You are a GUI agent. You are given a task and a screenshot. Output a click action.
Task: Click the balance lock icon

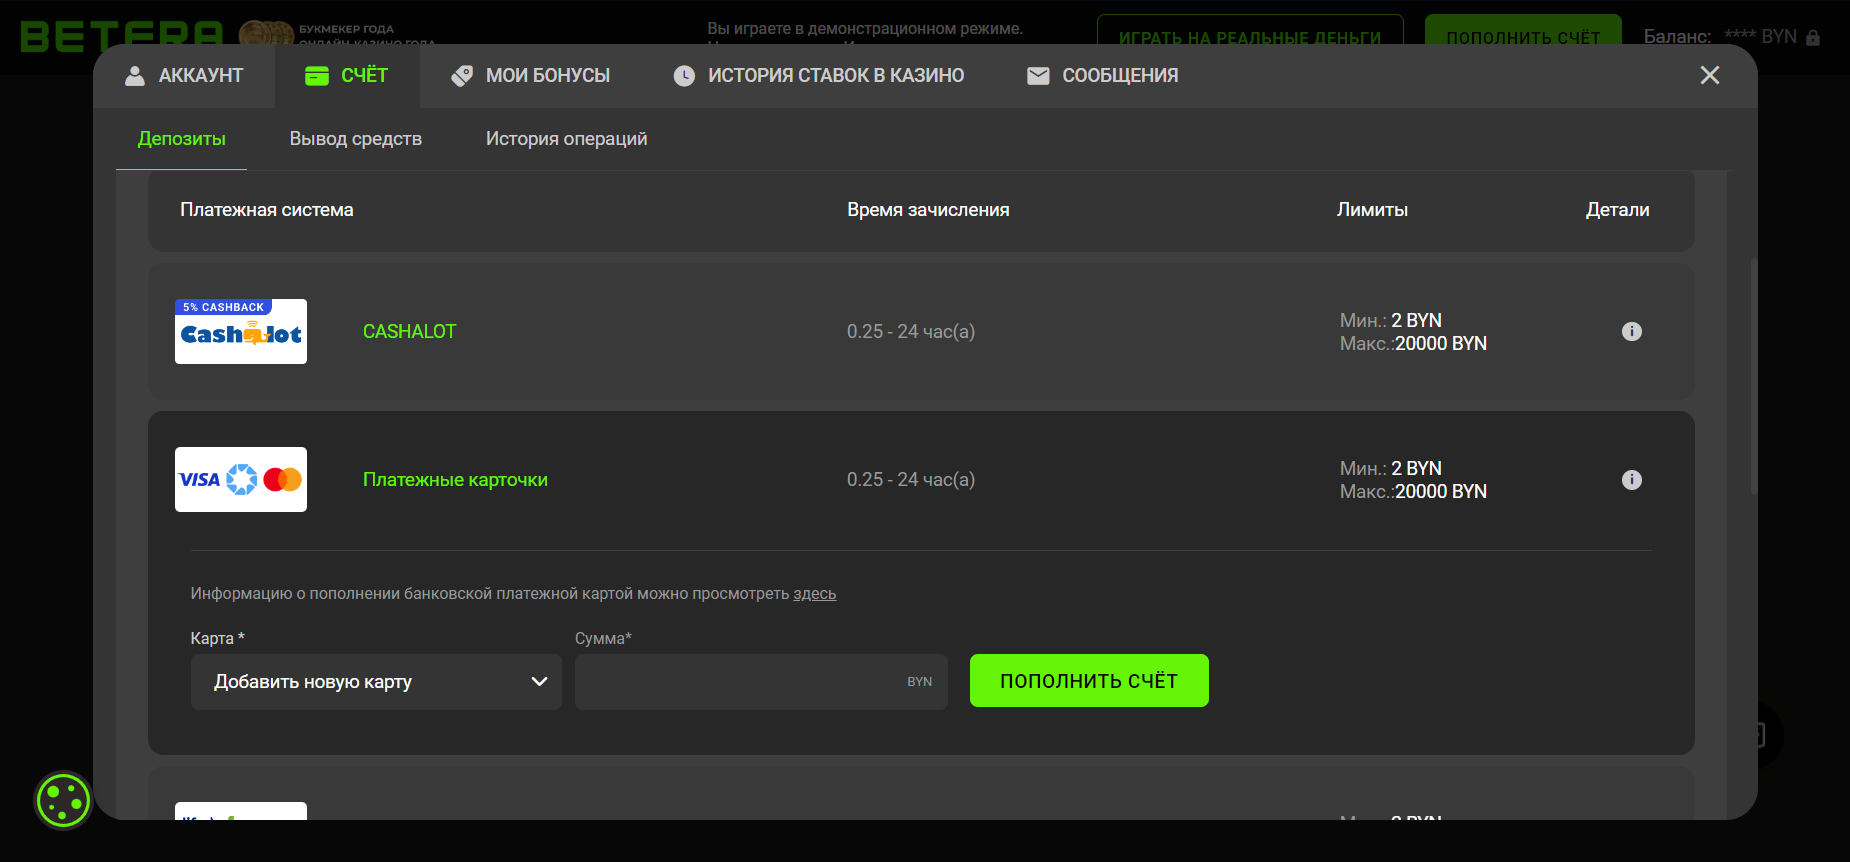coord(1813,37)
